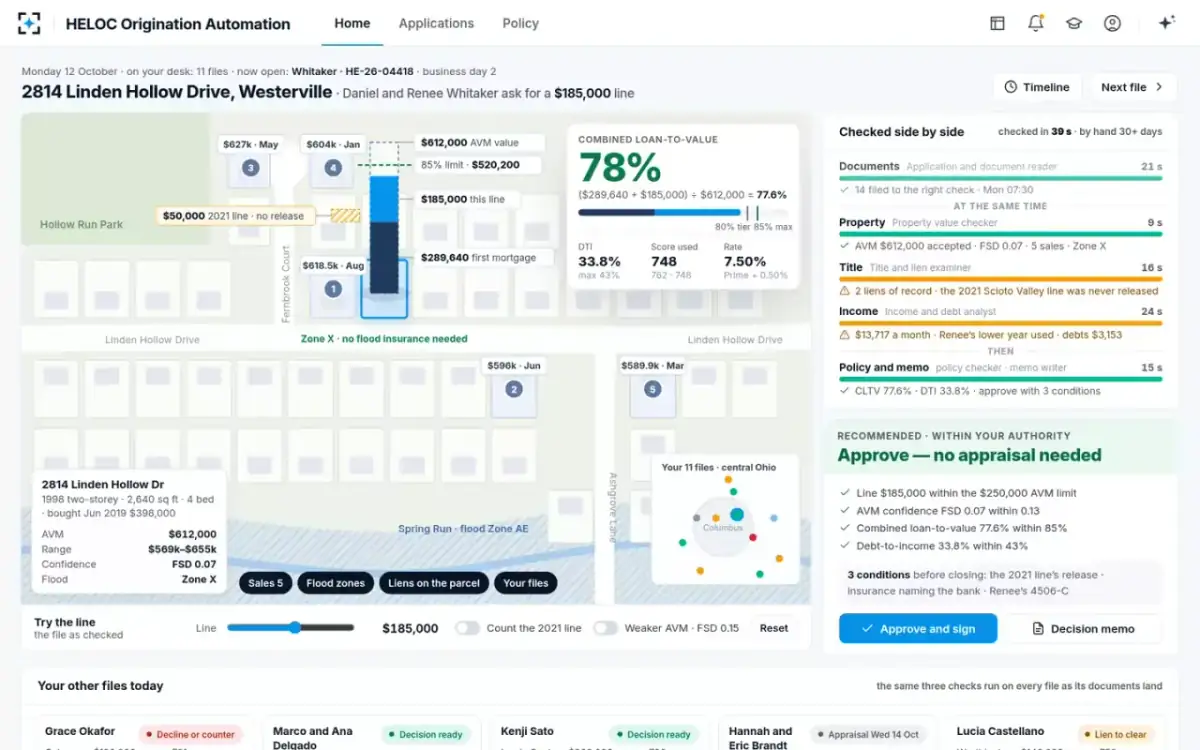
Task: Click the combined loan-to-value progress bar
Action: 683,212
